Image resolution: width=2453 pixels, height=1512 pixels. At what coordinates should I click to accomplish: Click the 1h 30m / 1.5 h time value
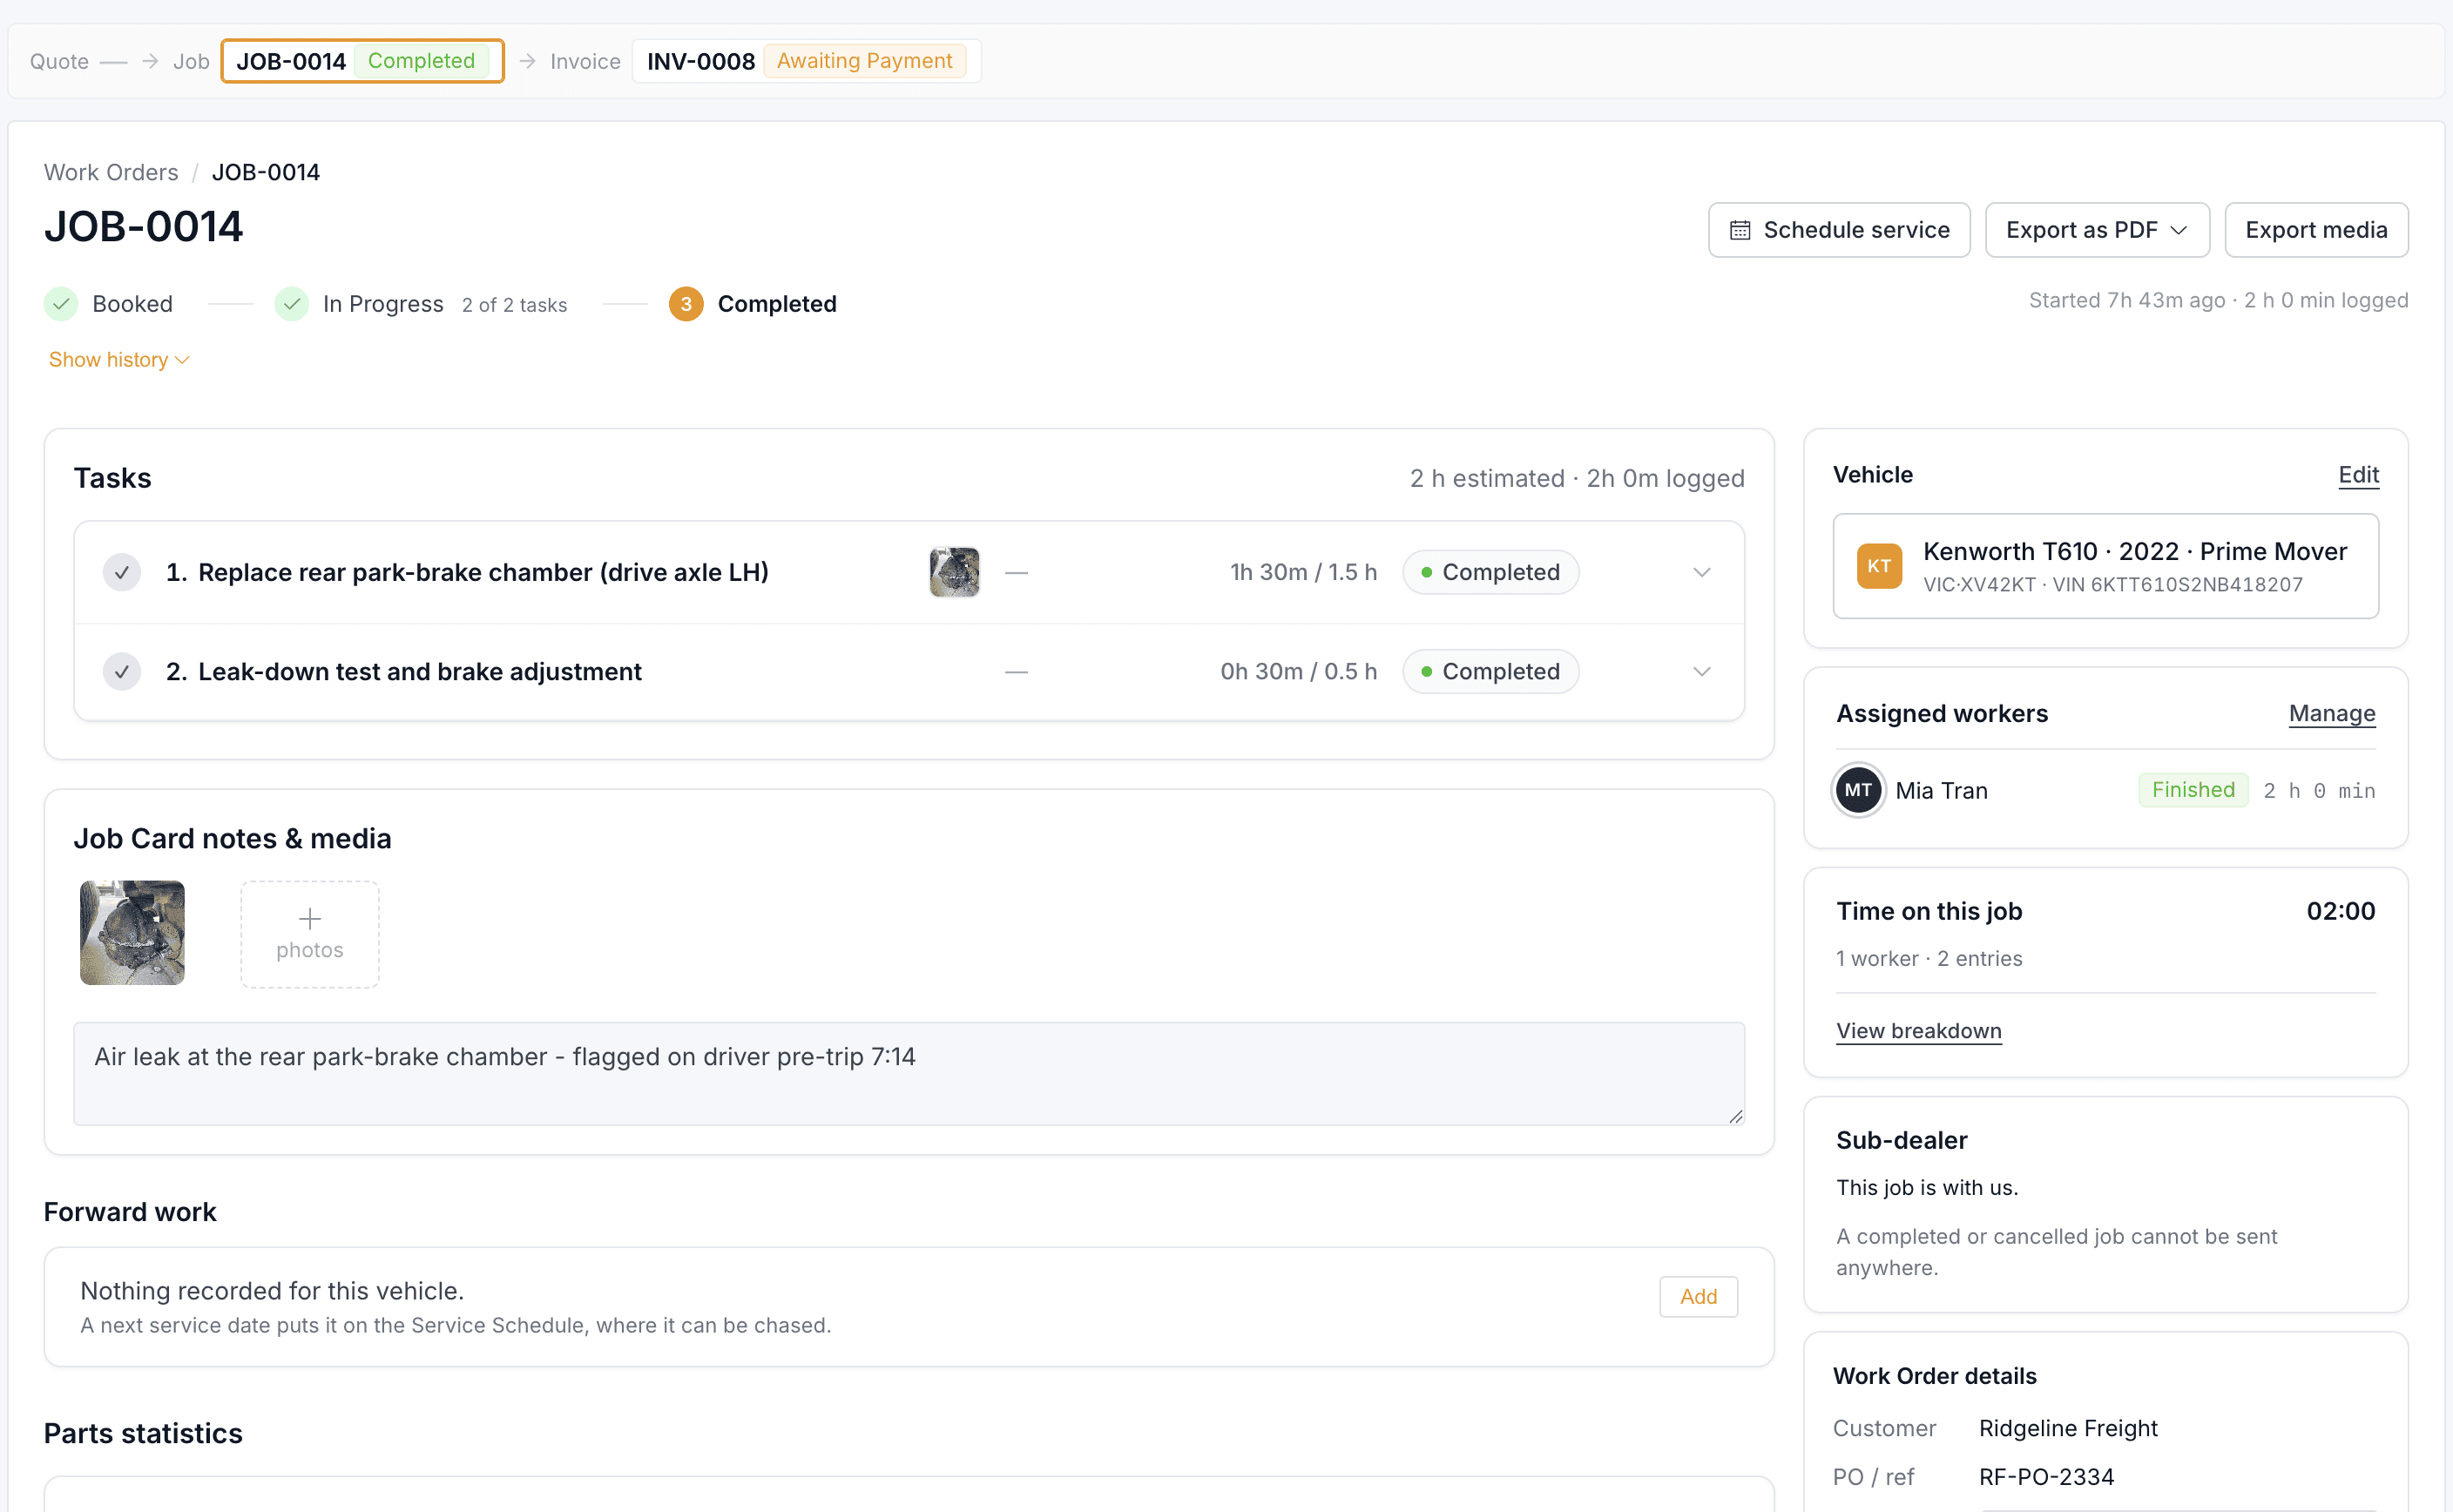(1303, 573)
